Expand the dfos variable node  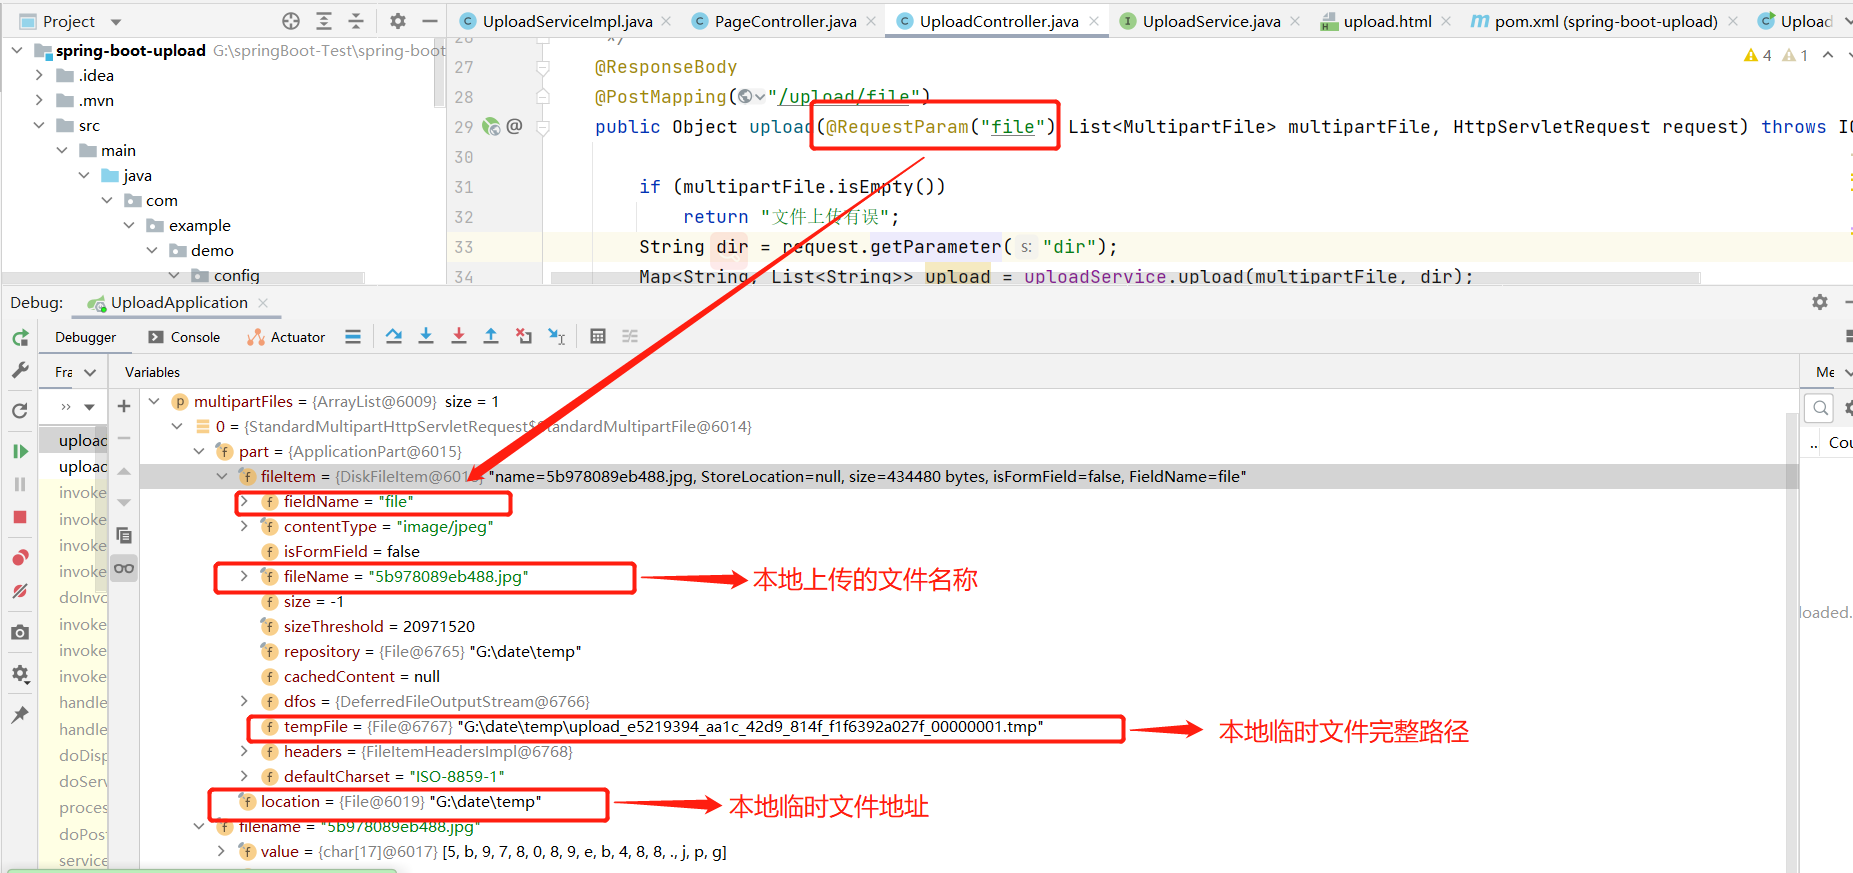coord(244,701)
